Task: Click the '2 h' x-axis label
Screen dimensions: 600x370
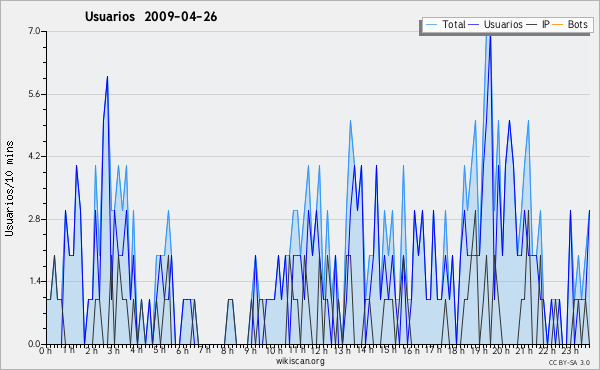Action: [91, 351]
